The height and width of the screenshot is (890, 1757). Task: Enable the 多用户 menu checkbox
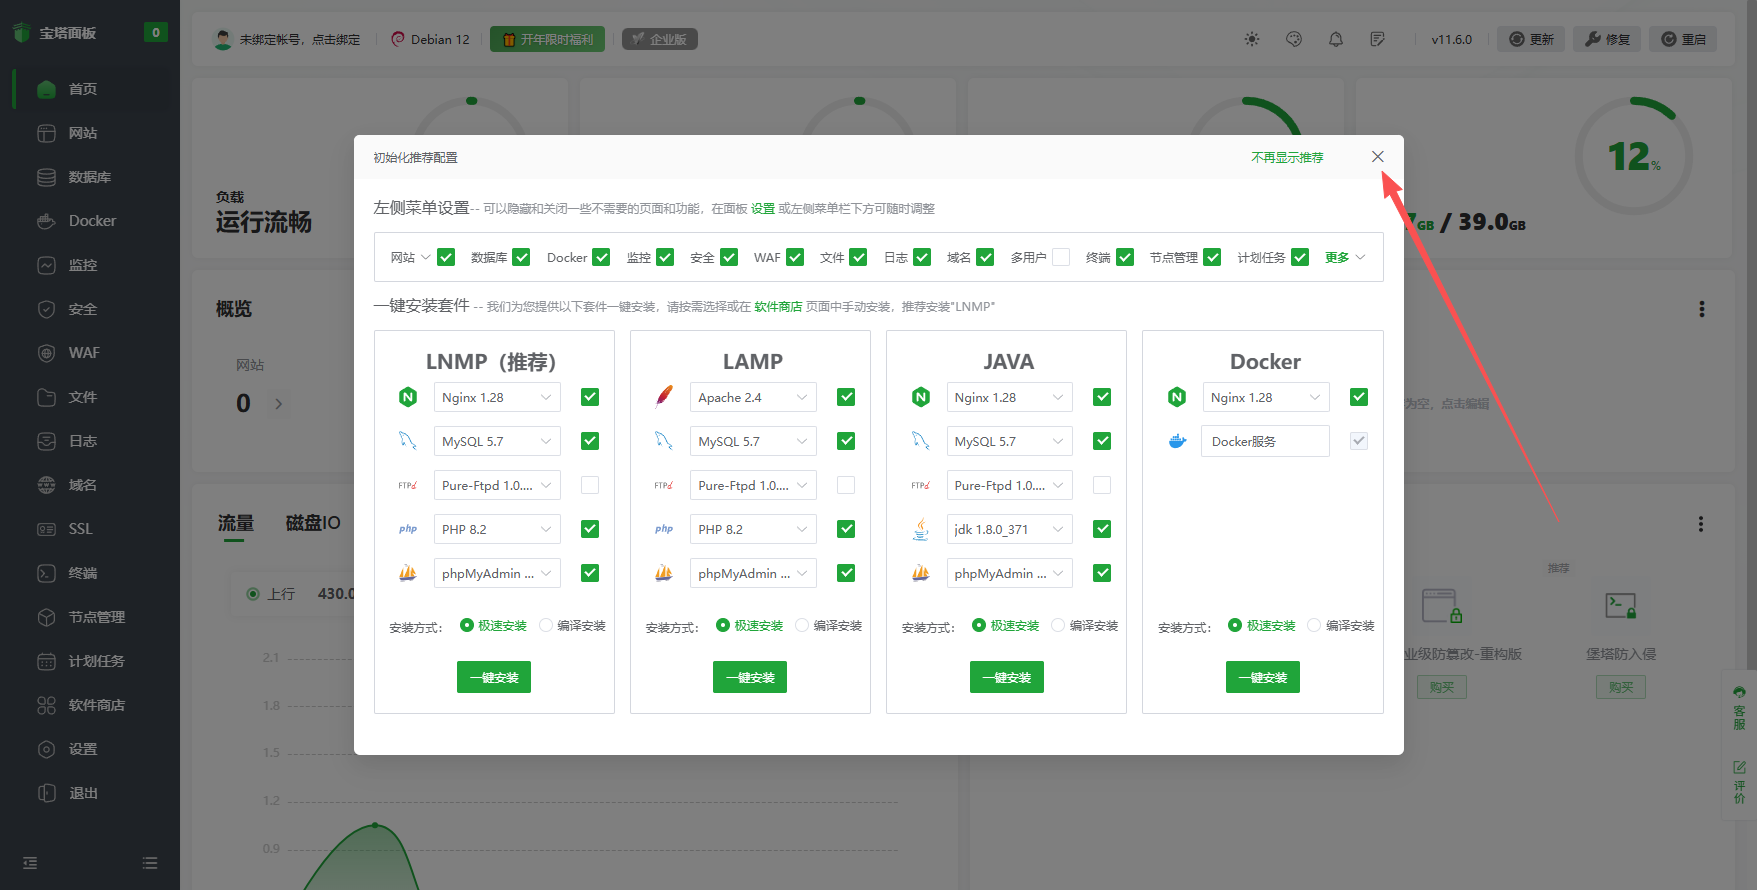pos(1061,257)
